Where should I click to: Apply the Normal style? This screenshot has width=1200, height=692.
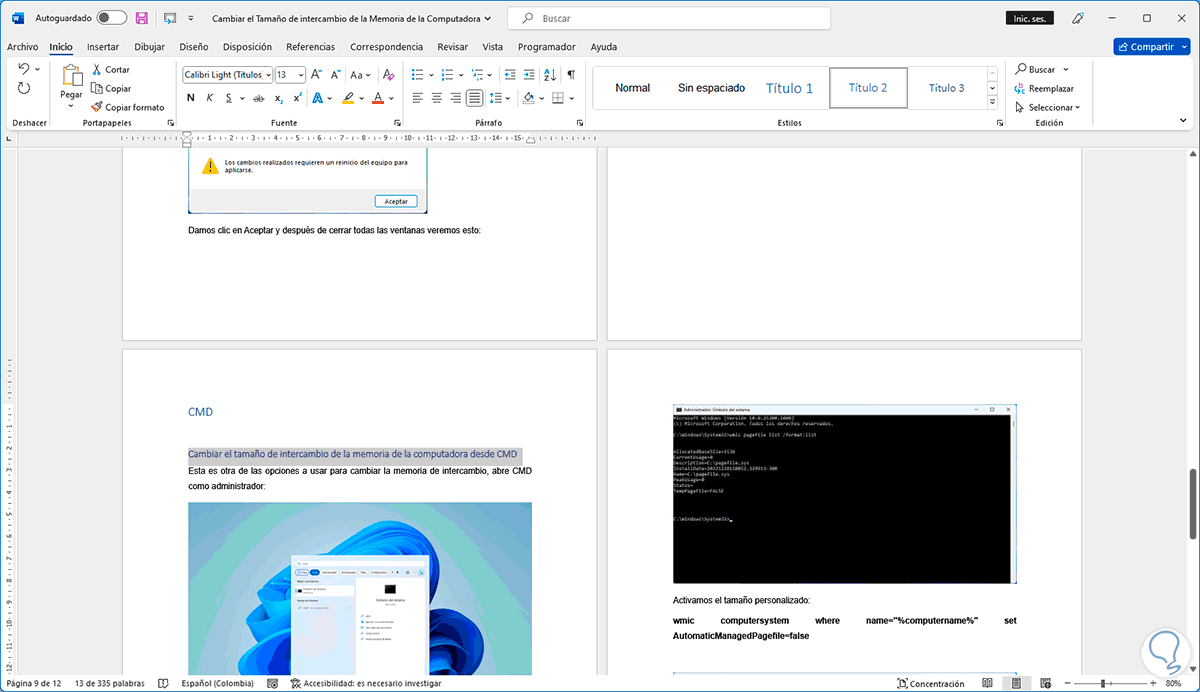632,88
